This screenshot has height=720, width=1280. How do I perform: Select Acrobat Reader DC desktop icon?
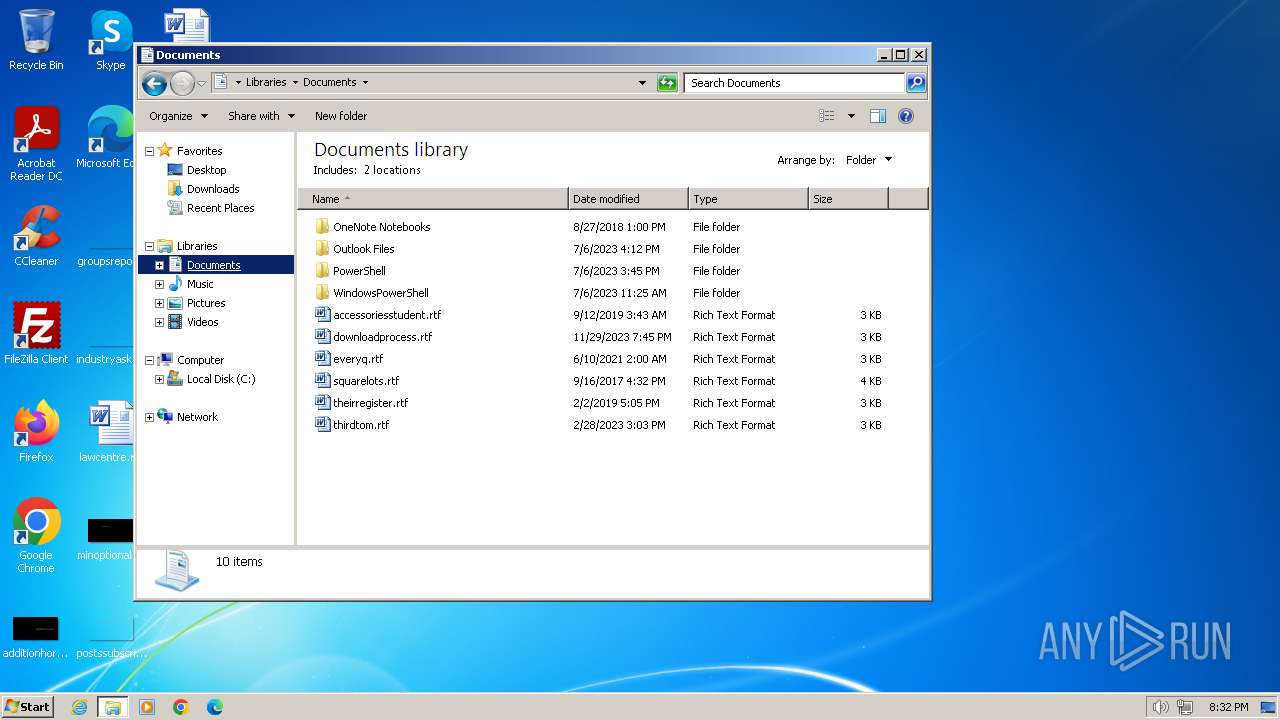36,144
